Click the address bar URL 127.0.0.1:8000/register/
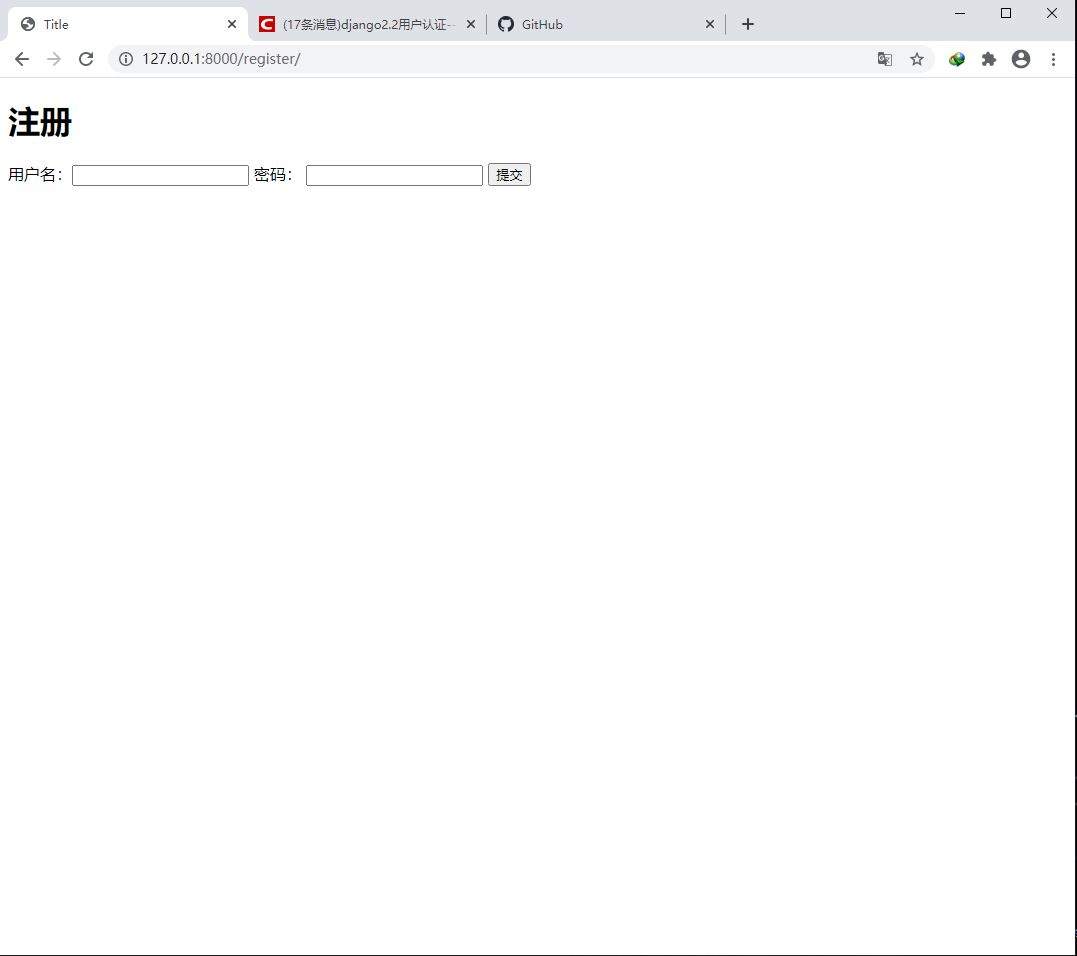The image size is (1077, 956). (221, 59)
